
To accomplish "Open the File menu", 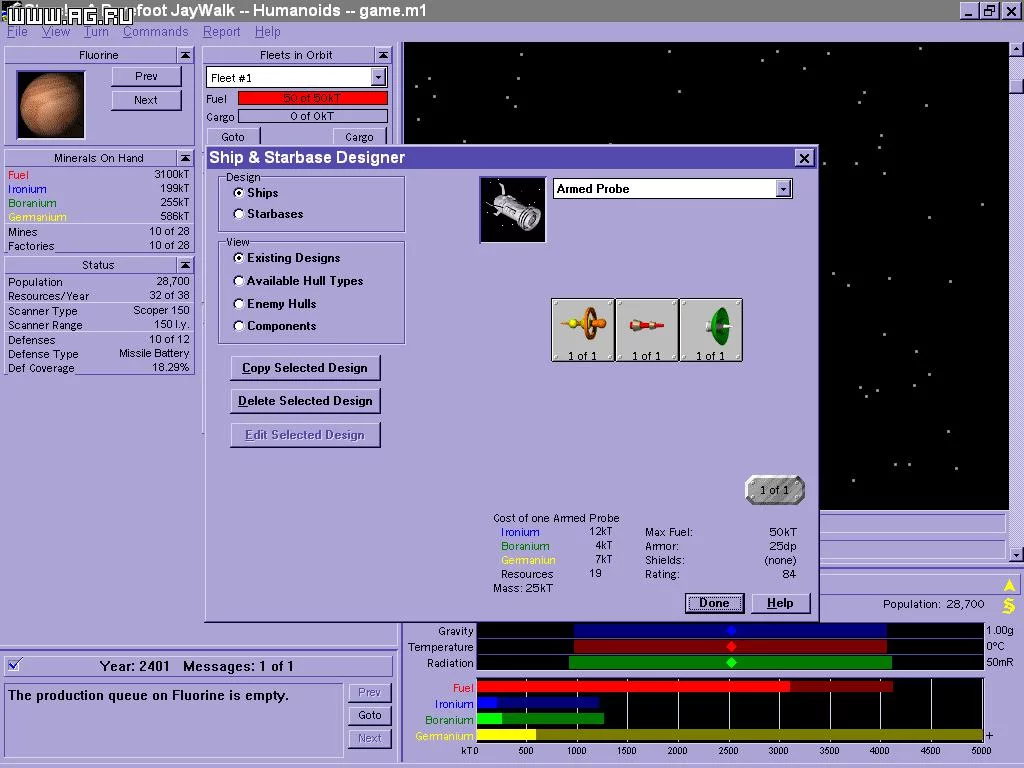I will [x=17, y=31].
